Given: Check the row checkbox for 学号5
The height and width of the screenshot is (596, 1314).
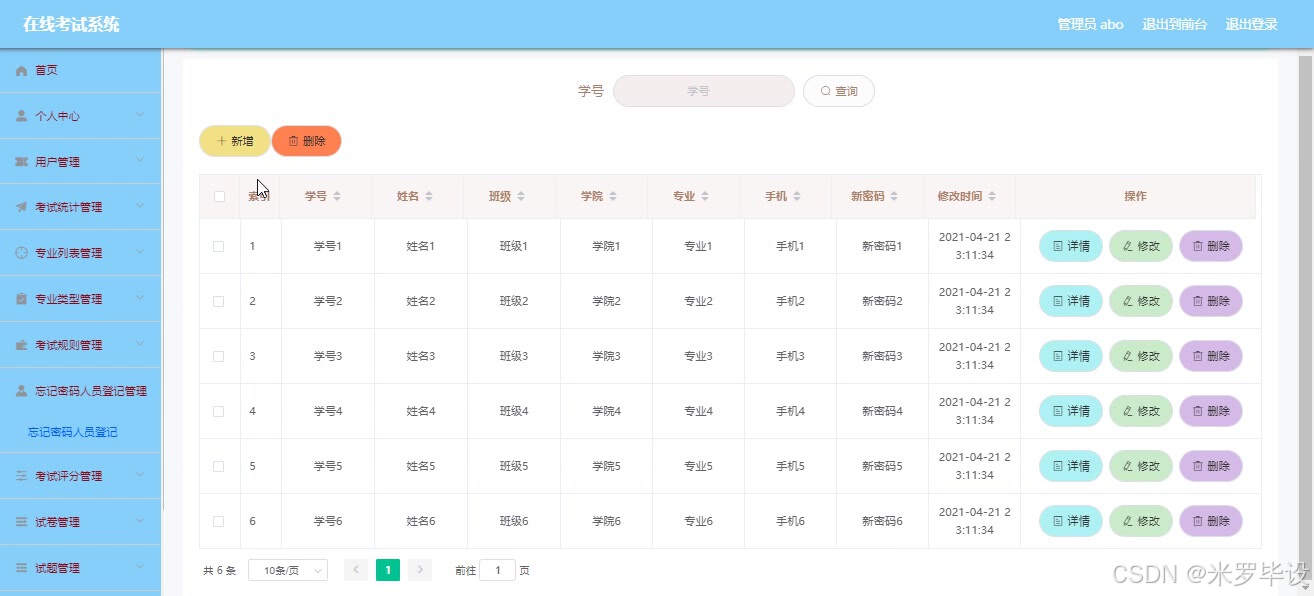Looking at the screenshot, I should [219, 466].
